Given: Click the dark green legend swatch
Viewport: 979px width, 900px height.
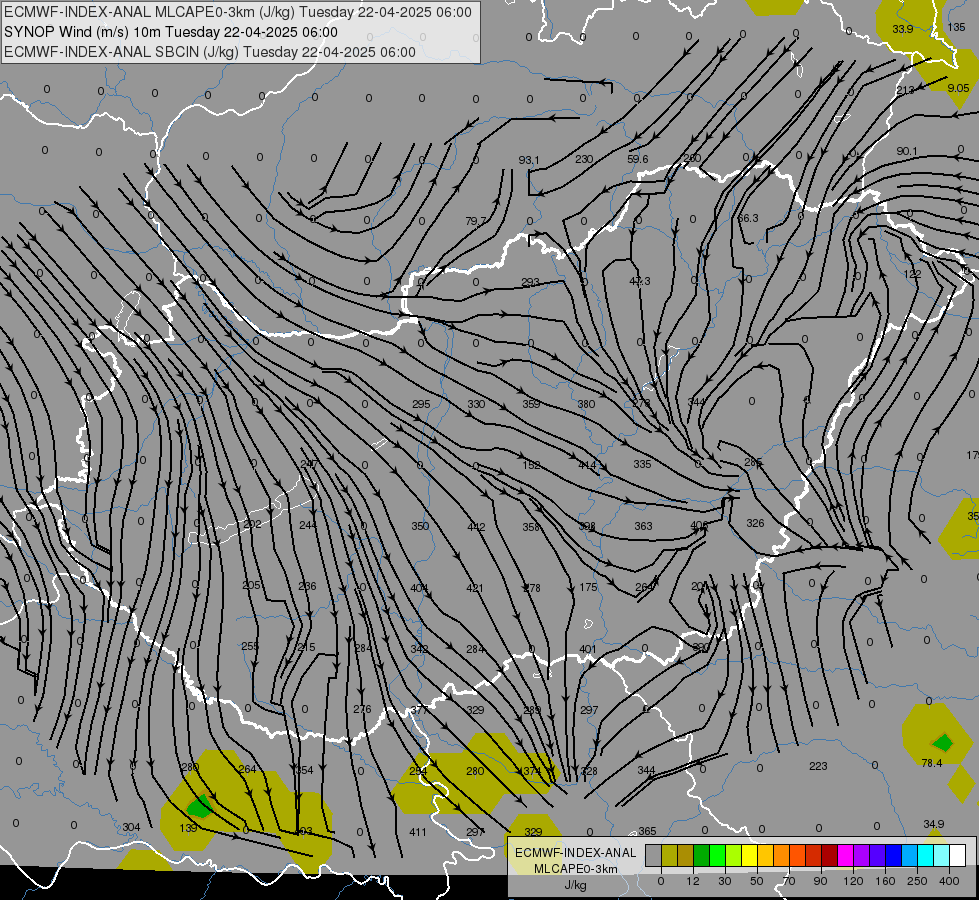Looking at the screenshot, I should point(701,855).
